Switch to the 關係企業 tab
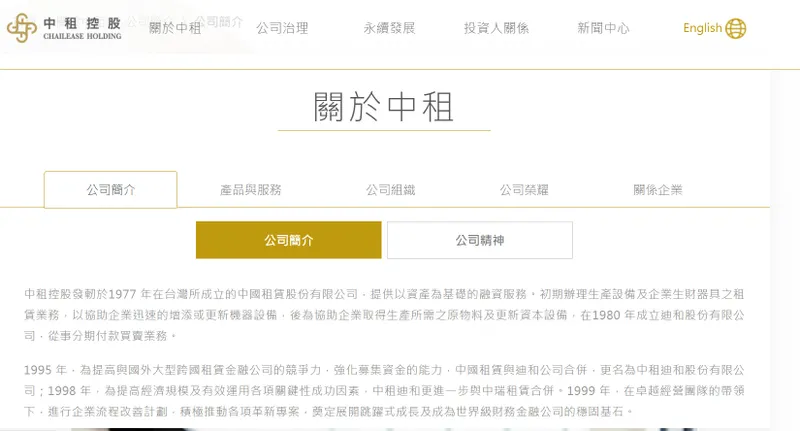The image size is (800, 431). pos(658,190)
